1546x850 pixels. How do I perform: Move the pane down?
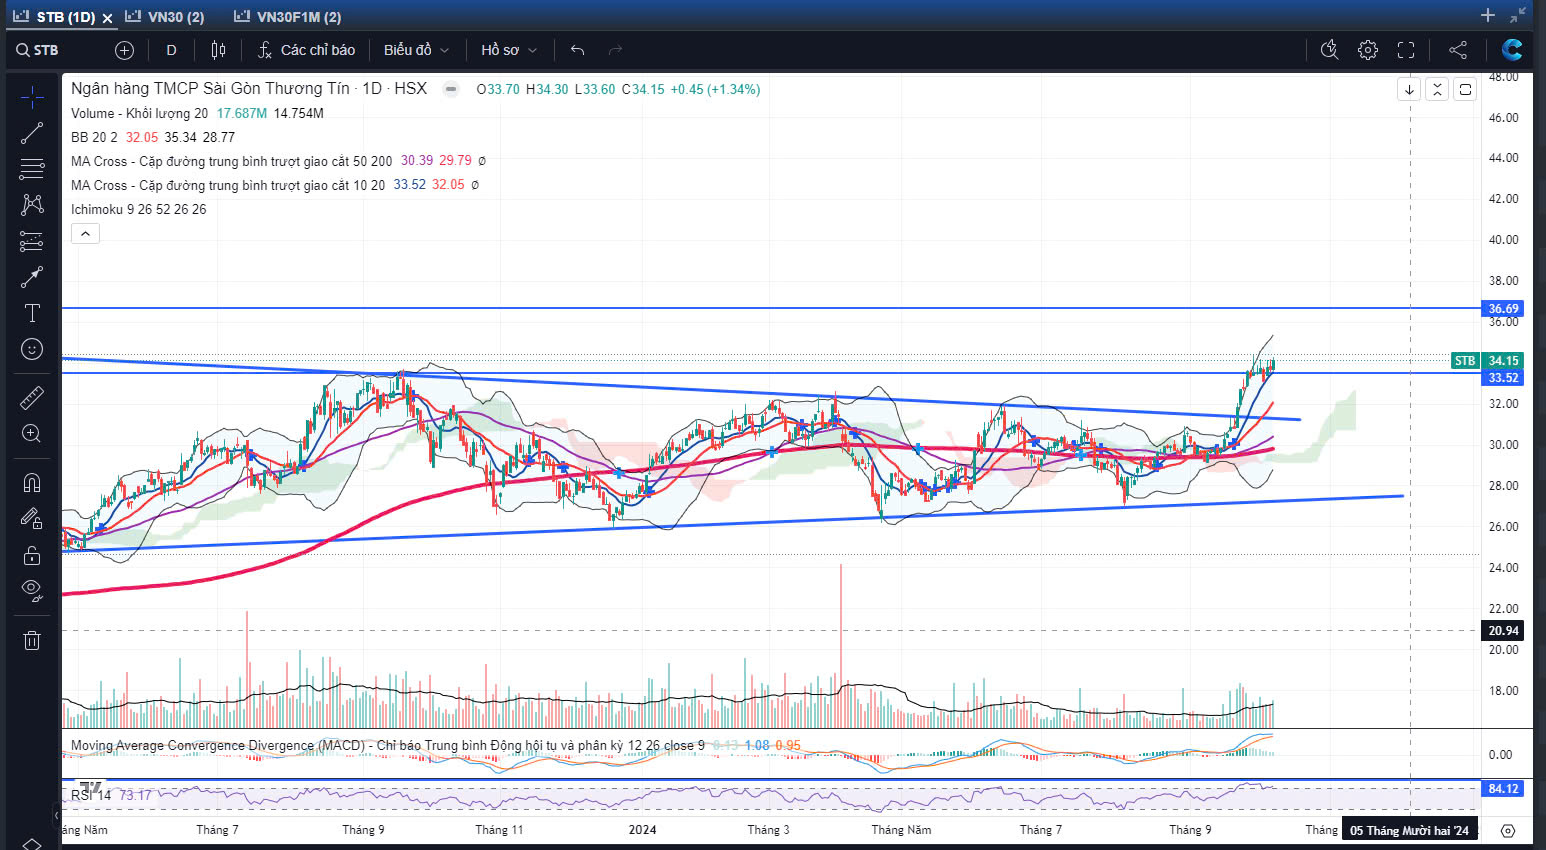tap(1409, 90)
